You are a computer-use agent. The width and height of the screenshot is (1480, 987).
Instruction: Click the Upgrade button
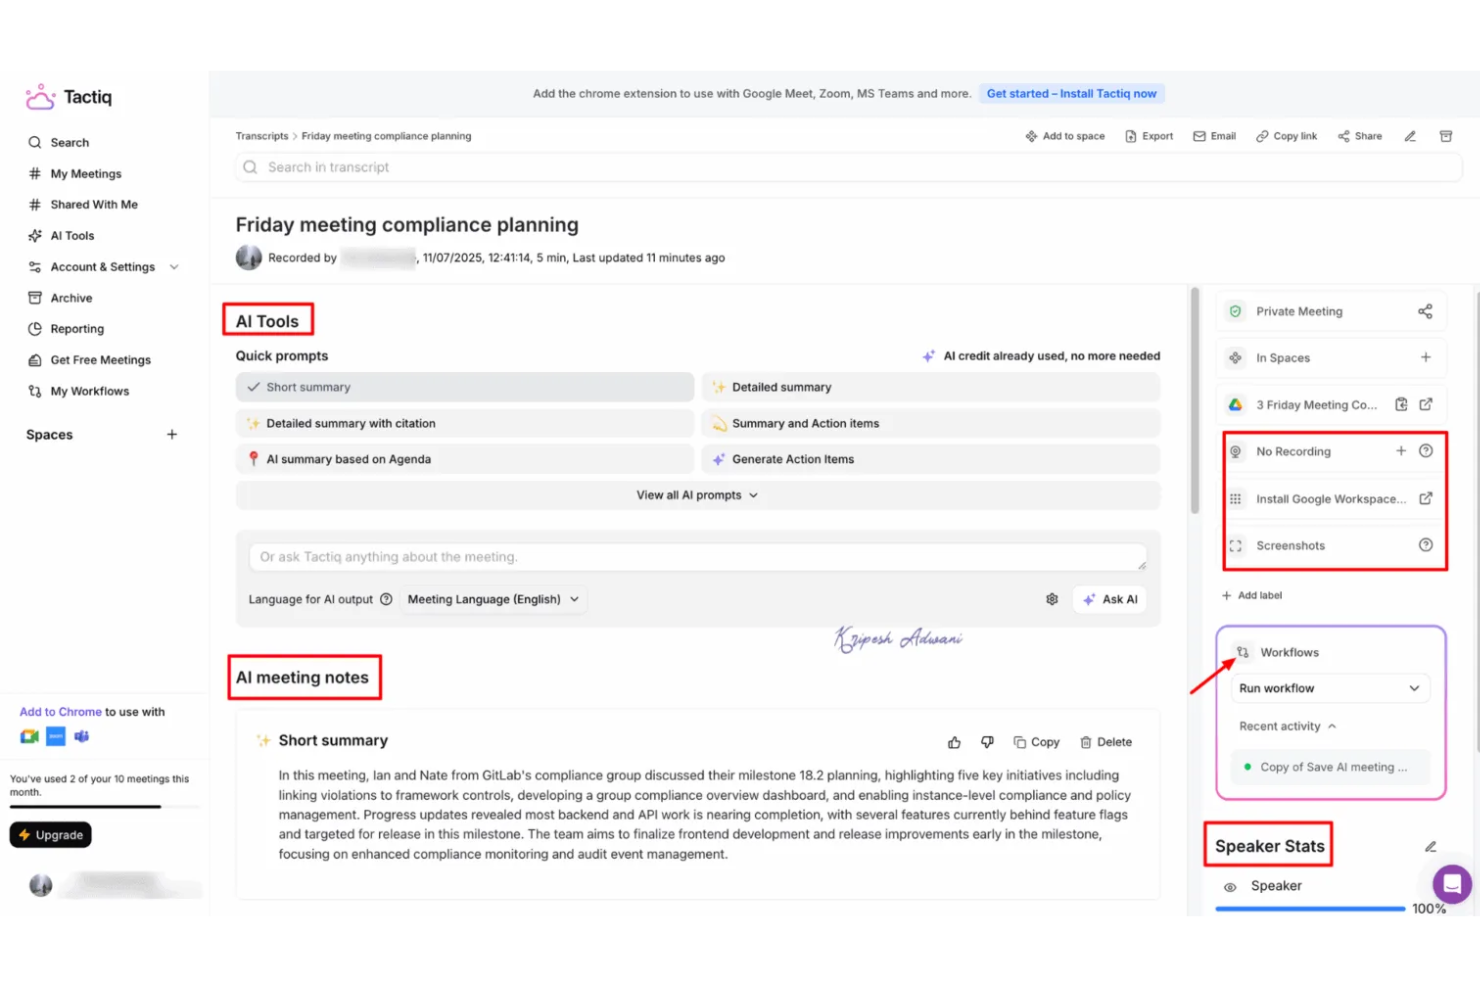coord(50,835)
